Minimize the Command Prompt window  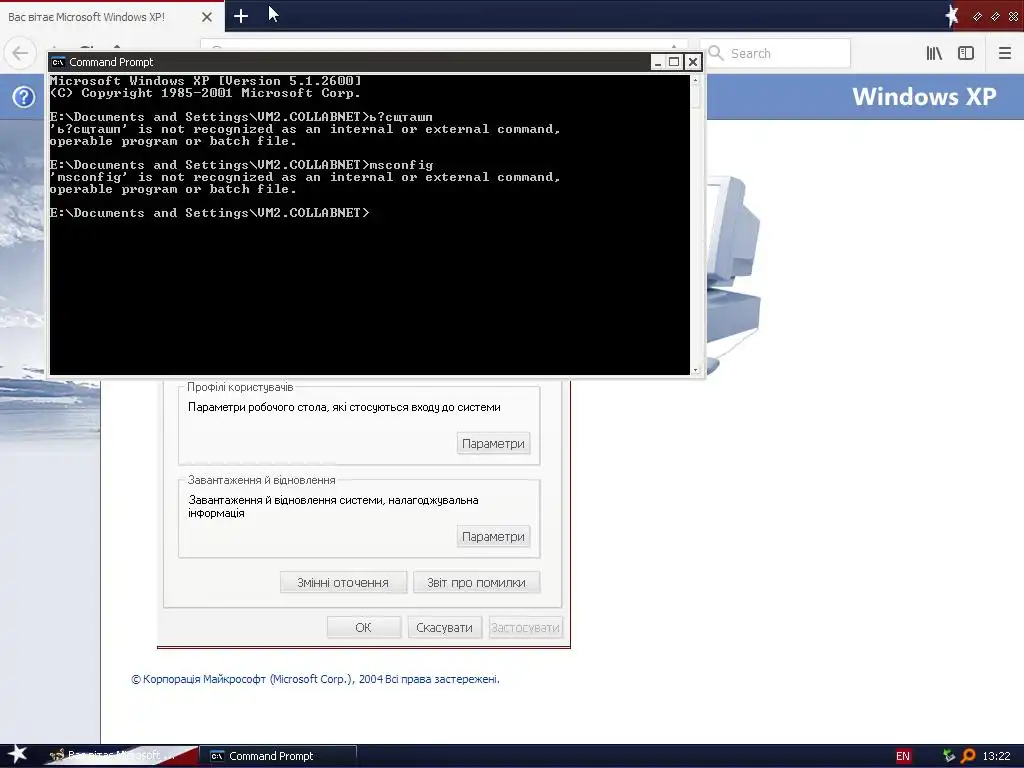(658, 62)
